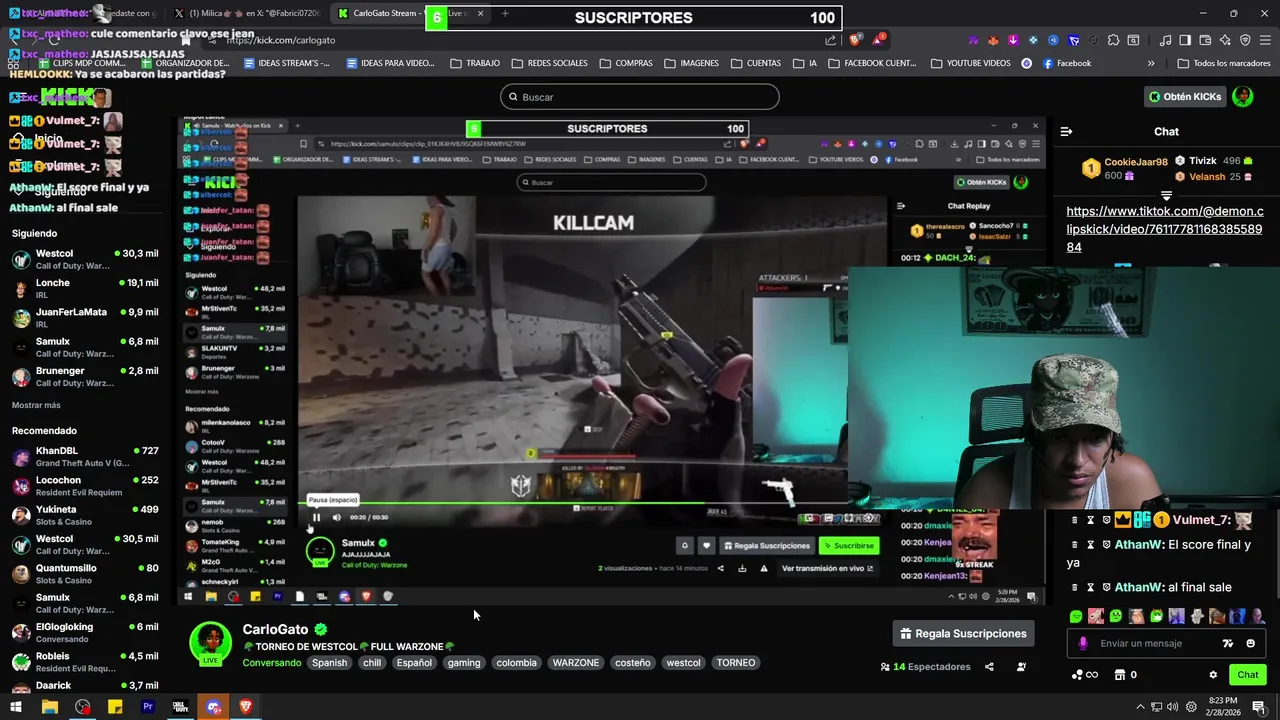Open Premiere Pro from the taskbar
Viewport: 1280px width, 720px height.
point(148,707)
